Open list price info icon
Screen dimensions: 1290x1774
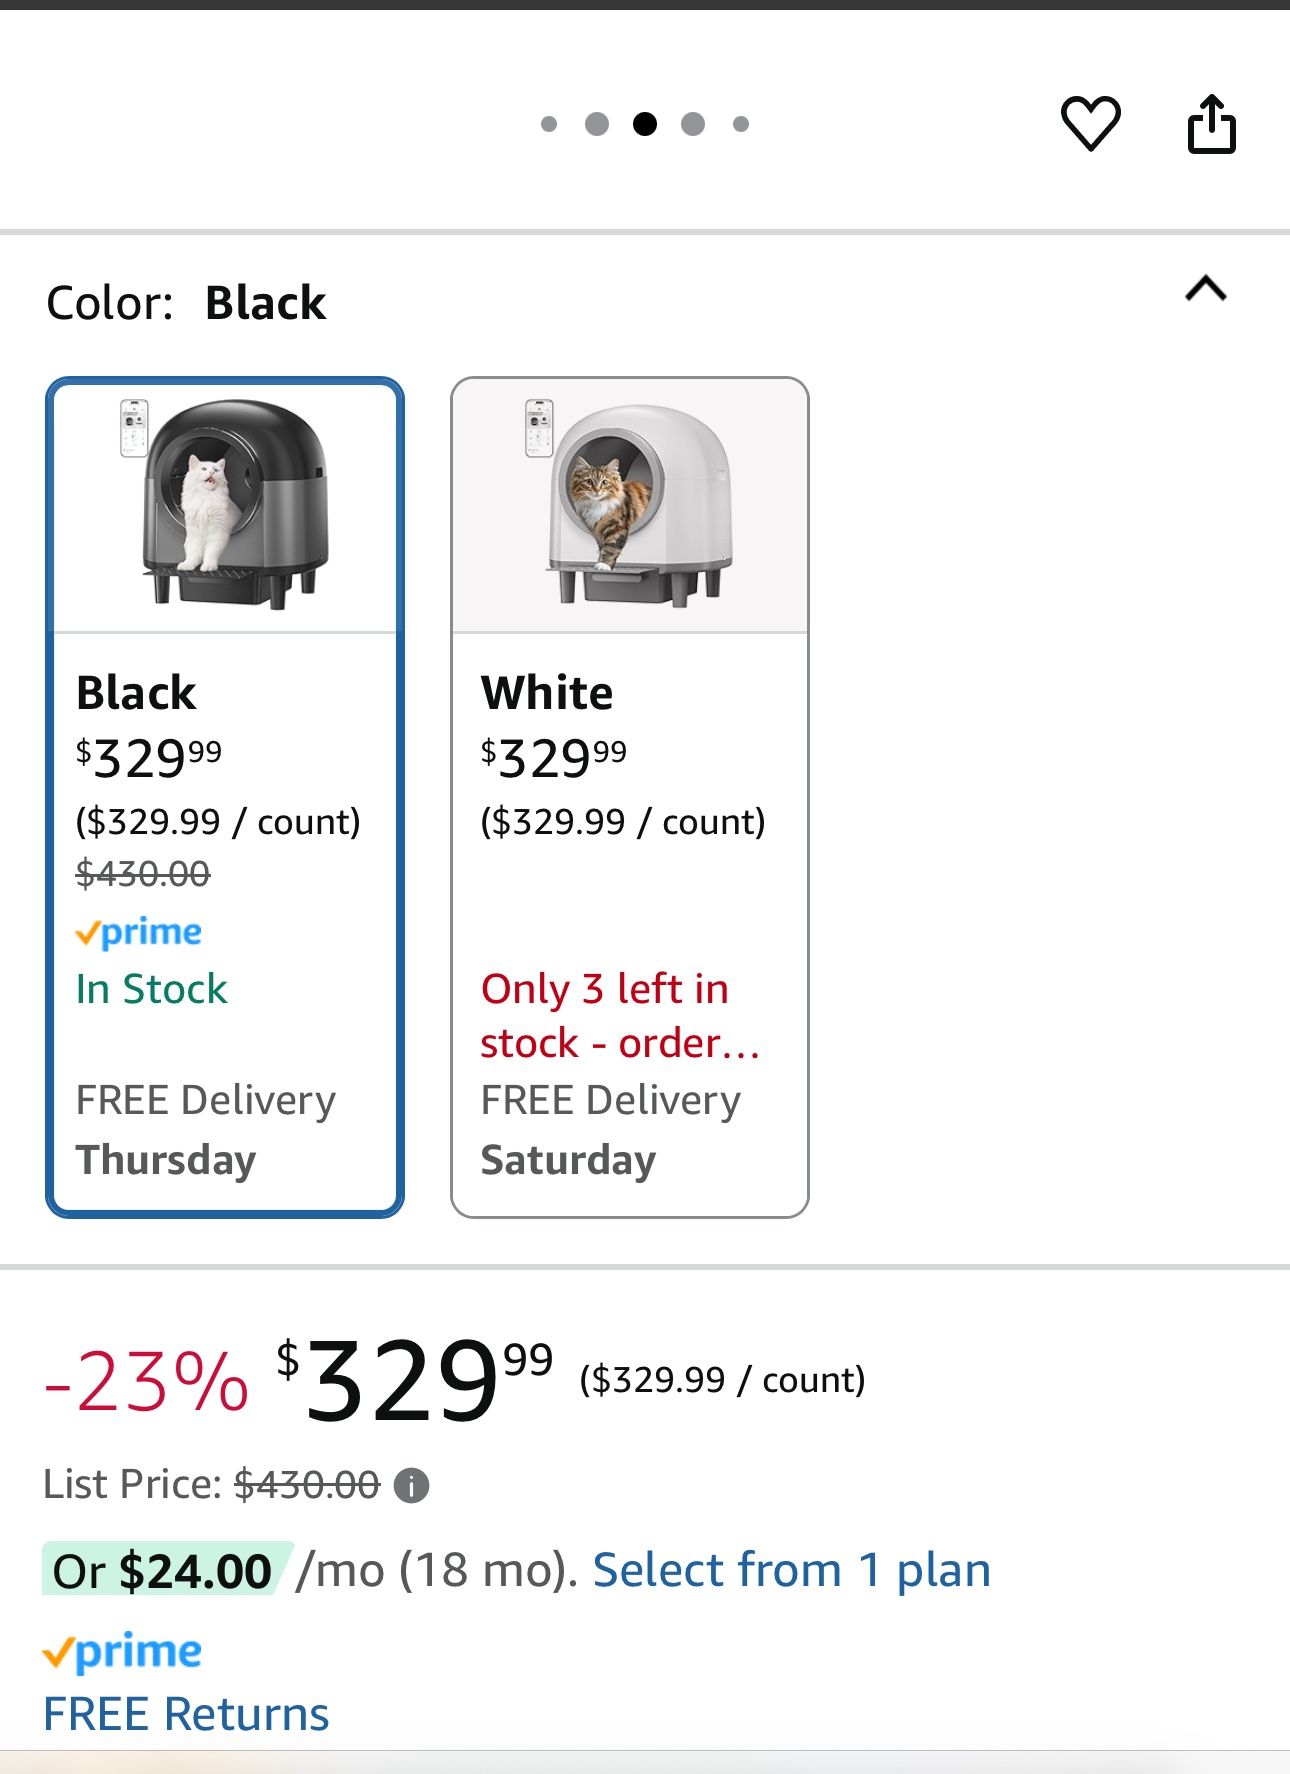click(x=411, y=1486)
